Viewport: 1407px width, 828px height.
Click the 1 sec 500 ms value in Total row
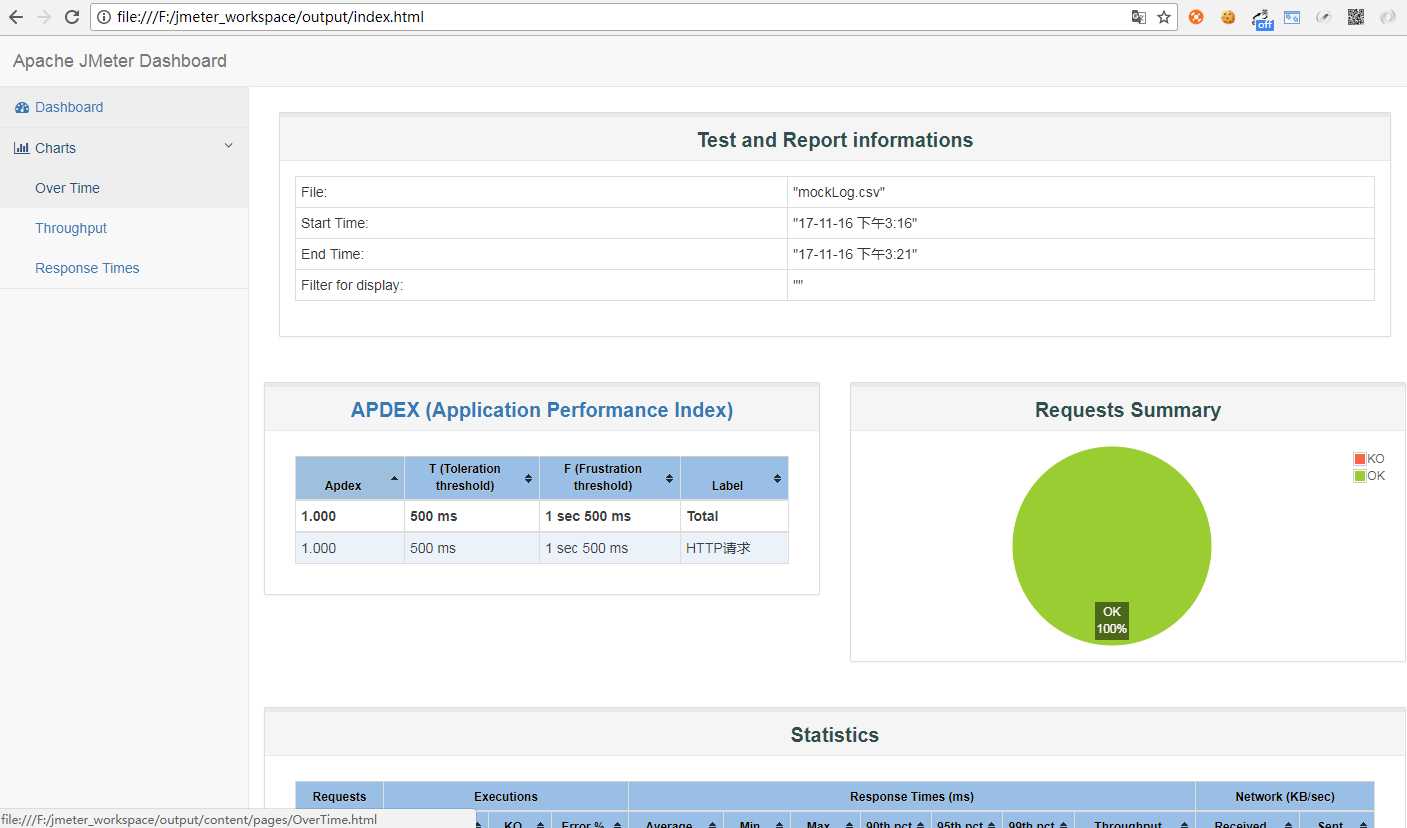pyautogui.click(x=588, y=516)
